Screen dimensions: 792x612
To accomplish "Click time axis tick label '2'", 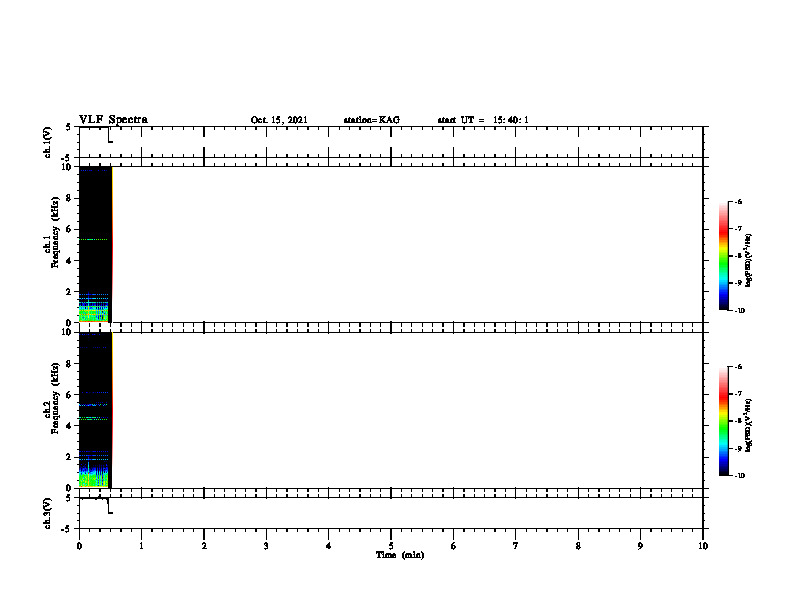I will click(204, 546).
